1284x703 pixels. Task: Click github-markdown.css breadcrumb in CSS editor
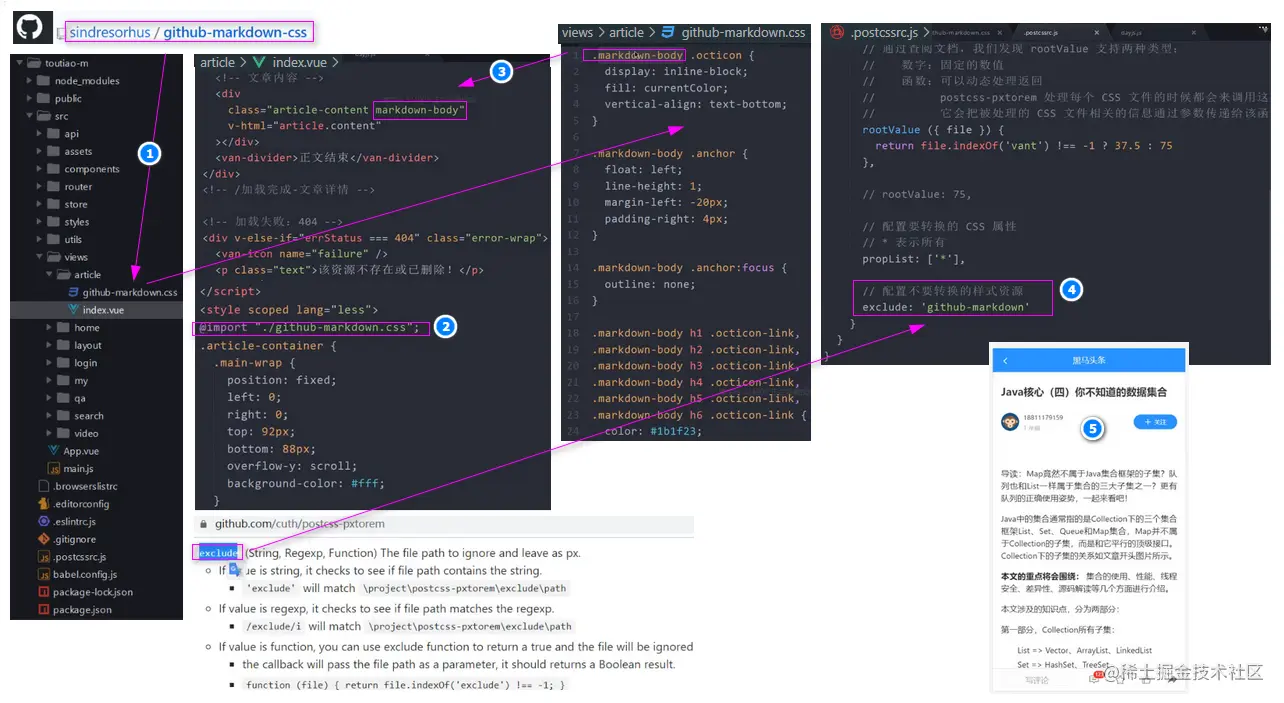pos(743,32)
